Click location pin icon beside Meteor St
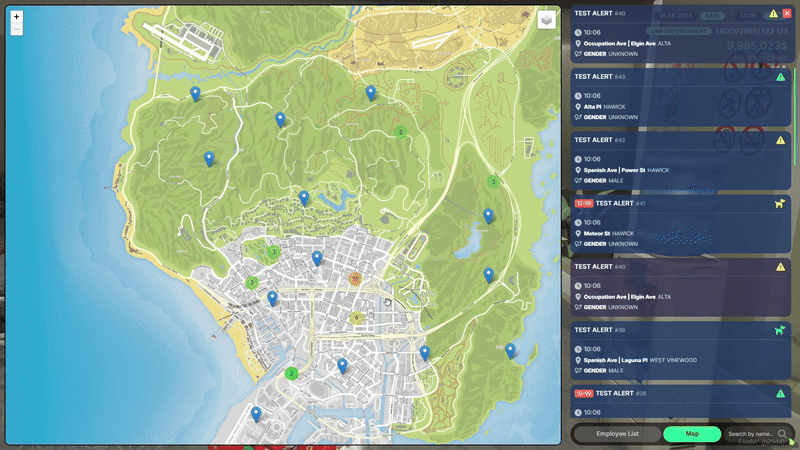Screen dimensions: 800x450 point(578,234)
